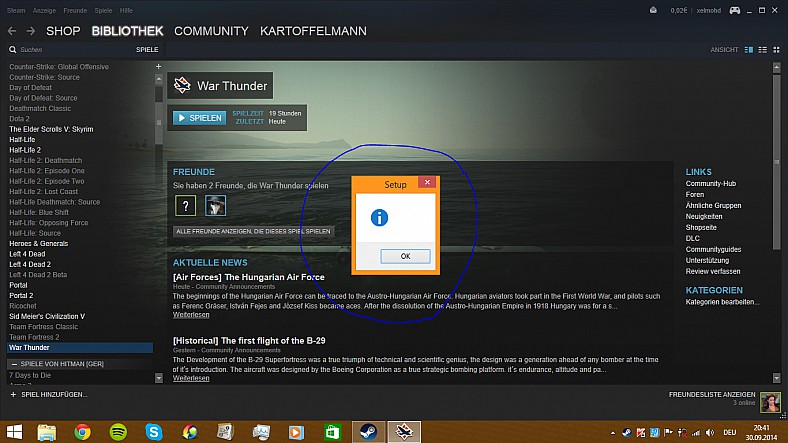Open the Ähnliche Gruppen link
Screen dimensions: 788x443
point(713,205)
